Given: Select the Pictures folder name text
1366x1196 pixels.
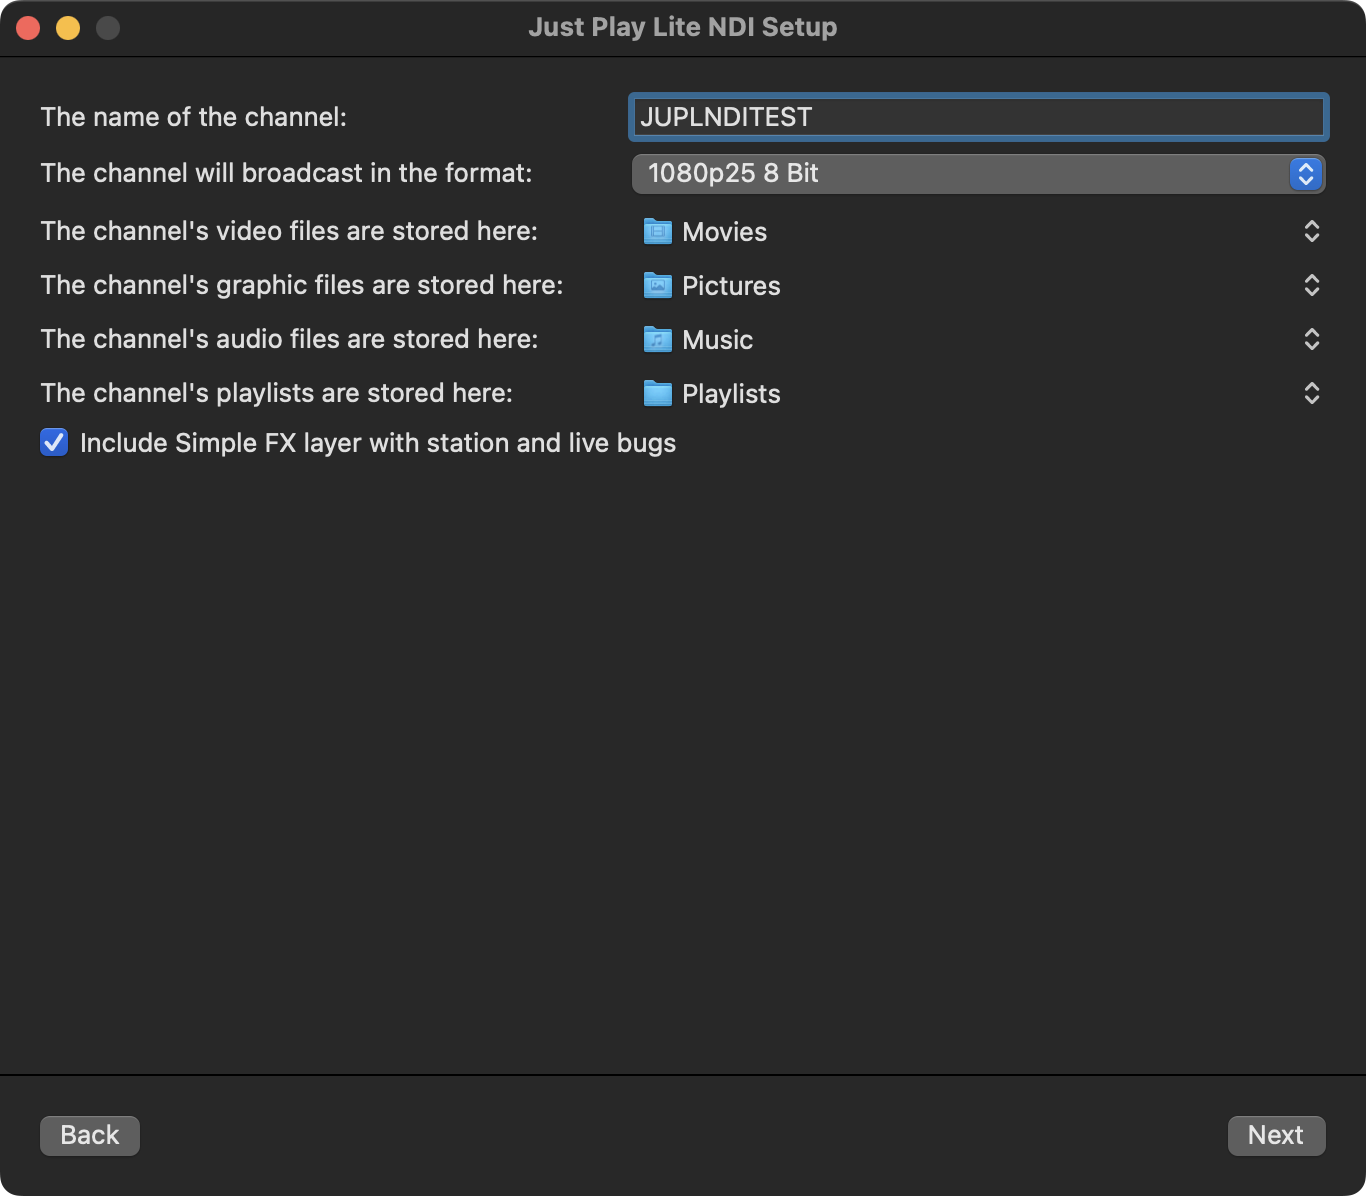Looking at the screenshot, I should 730,286.
